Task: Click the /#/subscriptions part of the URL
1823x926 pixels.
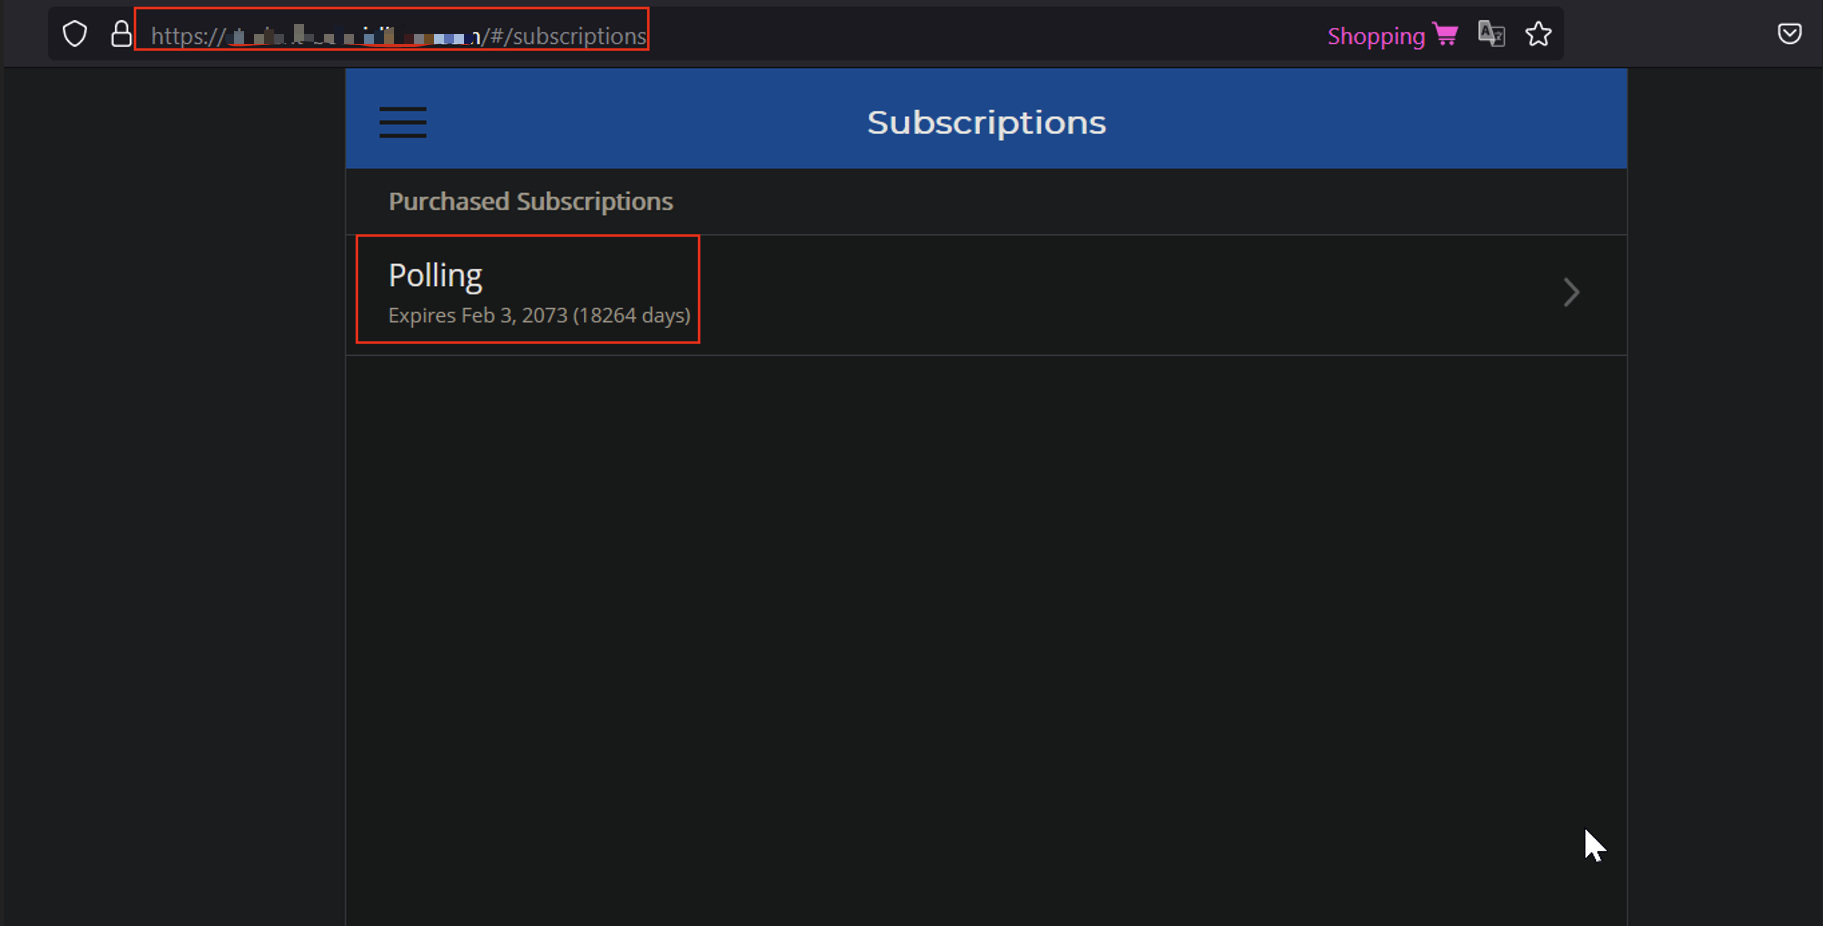Action: click(566, 36)
